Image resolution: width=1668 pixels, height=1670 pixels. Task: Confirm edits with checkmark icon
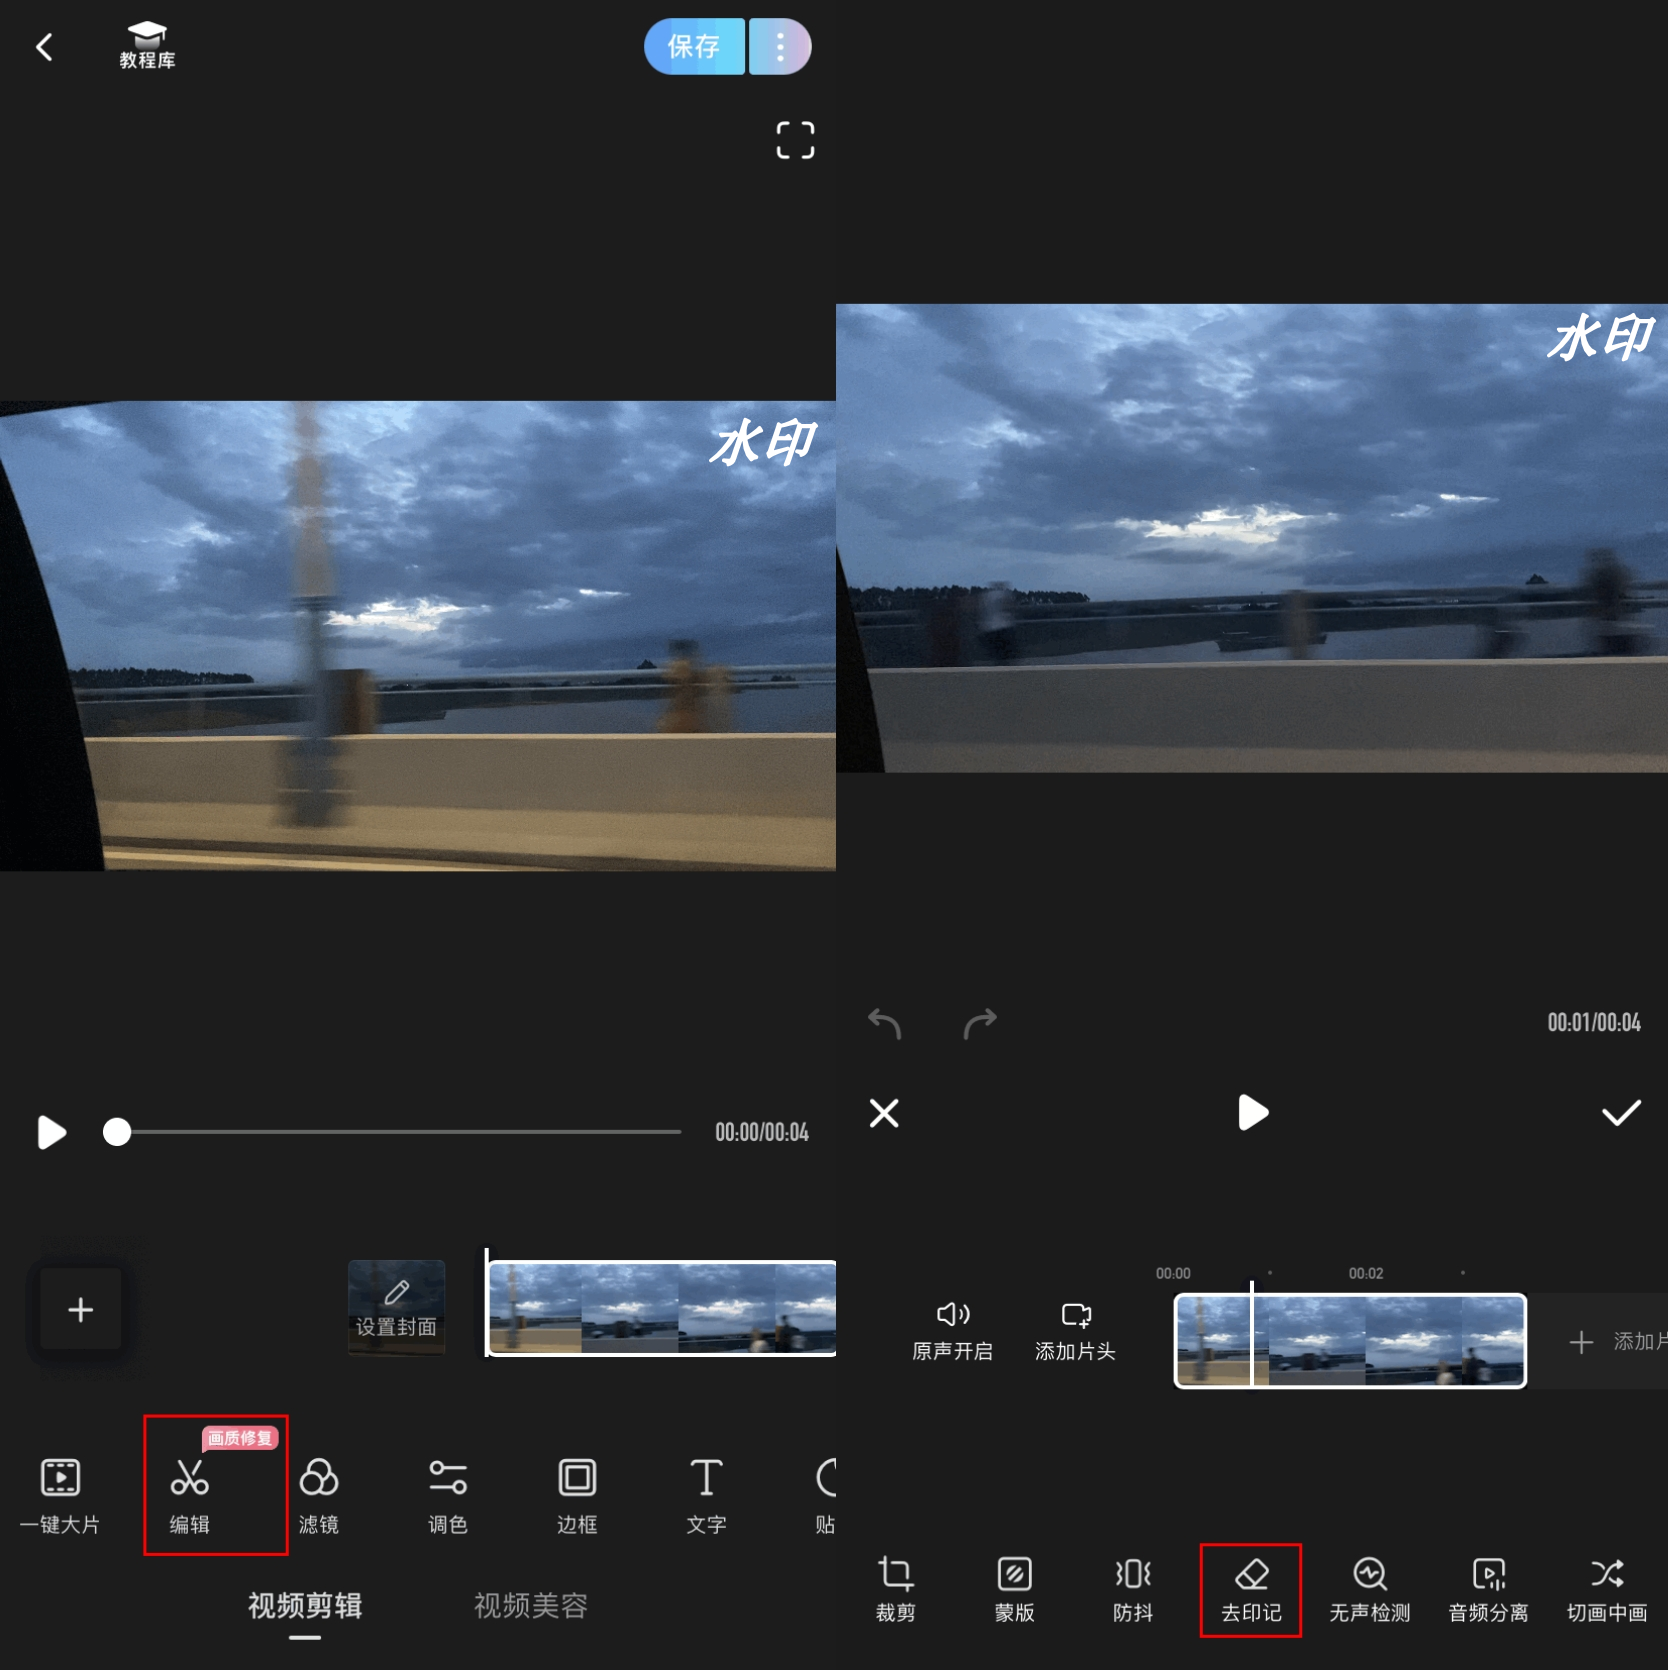[x=1621, y=1113]
